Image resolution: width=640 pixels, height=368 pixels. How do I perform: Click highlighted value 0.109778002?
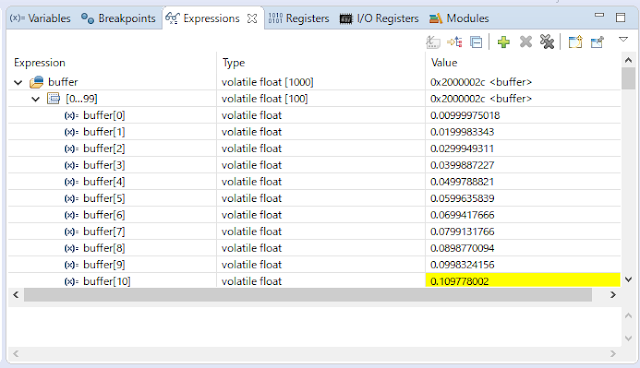(459, 281)
